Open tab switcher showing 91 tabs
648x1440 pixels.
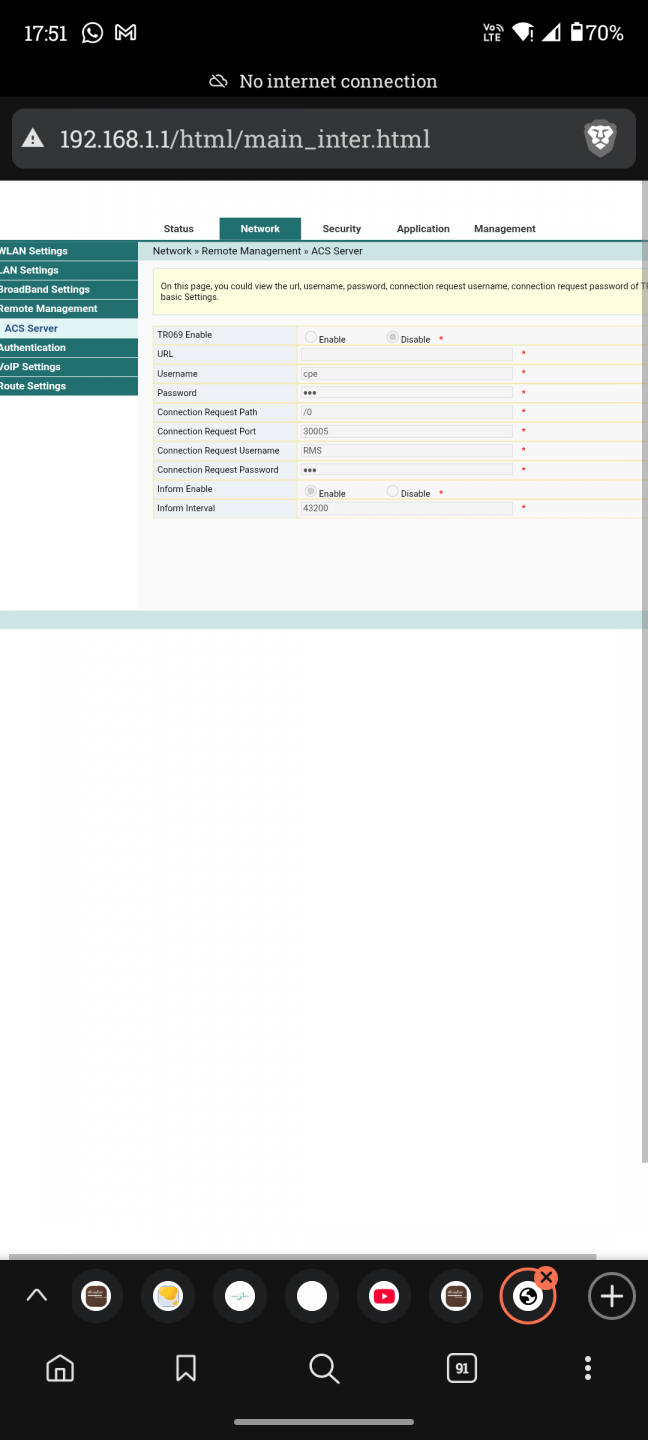[461, 1368]
